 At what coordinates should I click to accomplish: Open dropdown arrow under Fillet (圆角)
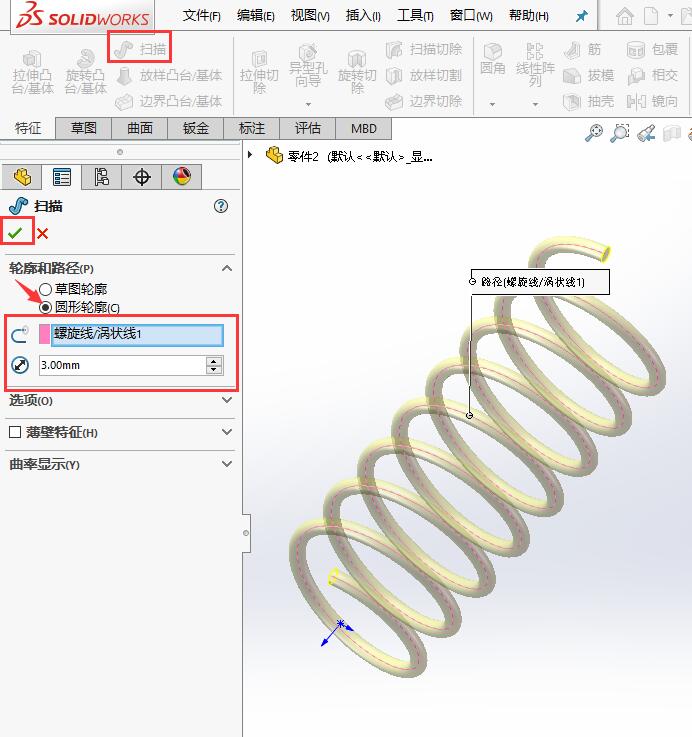(492, 104)
